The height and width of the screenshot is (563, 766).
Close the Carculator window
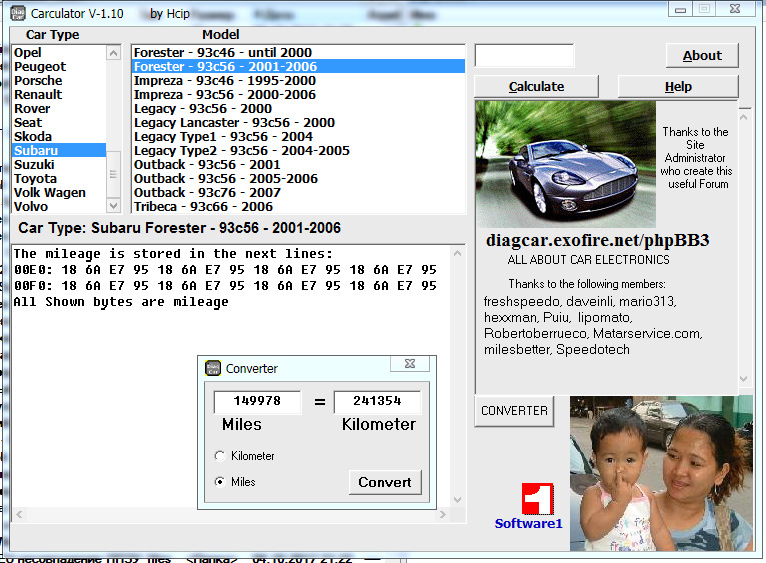[x=735, y=9]
